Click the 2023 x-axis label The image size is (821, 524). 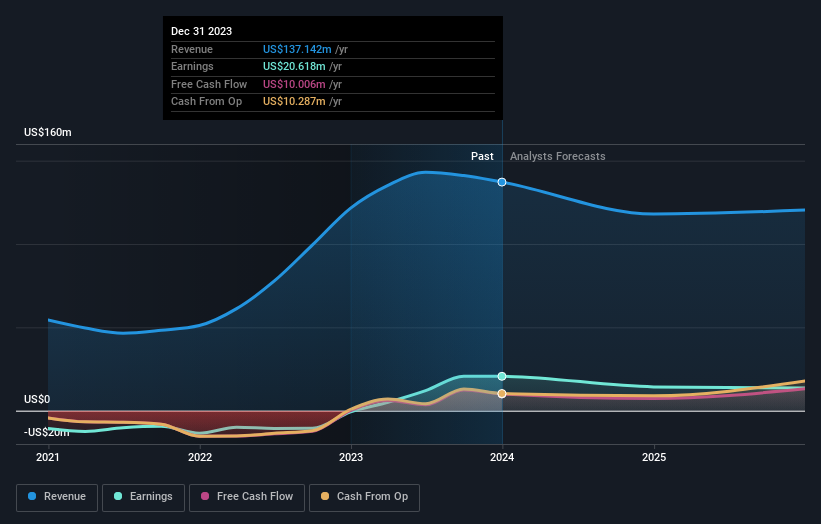[351, 458]
